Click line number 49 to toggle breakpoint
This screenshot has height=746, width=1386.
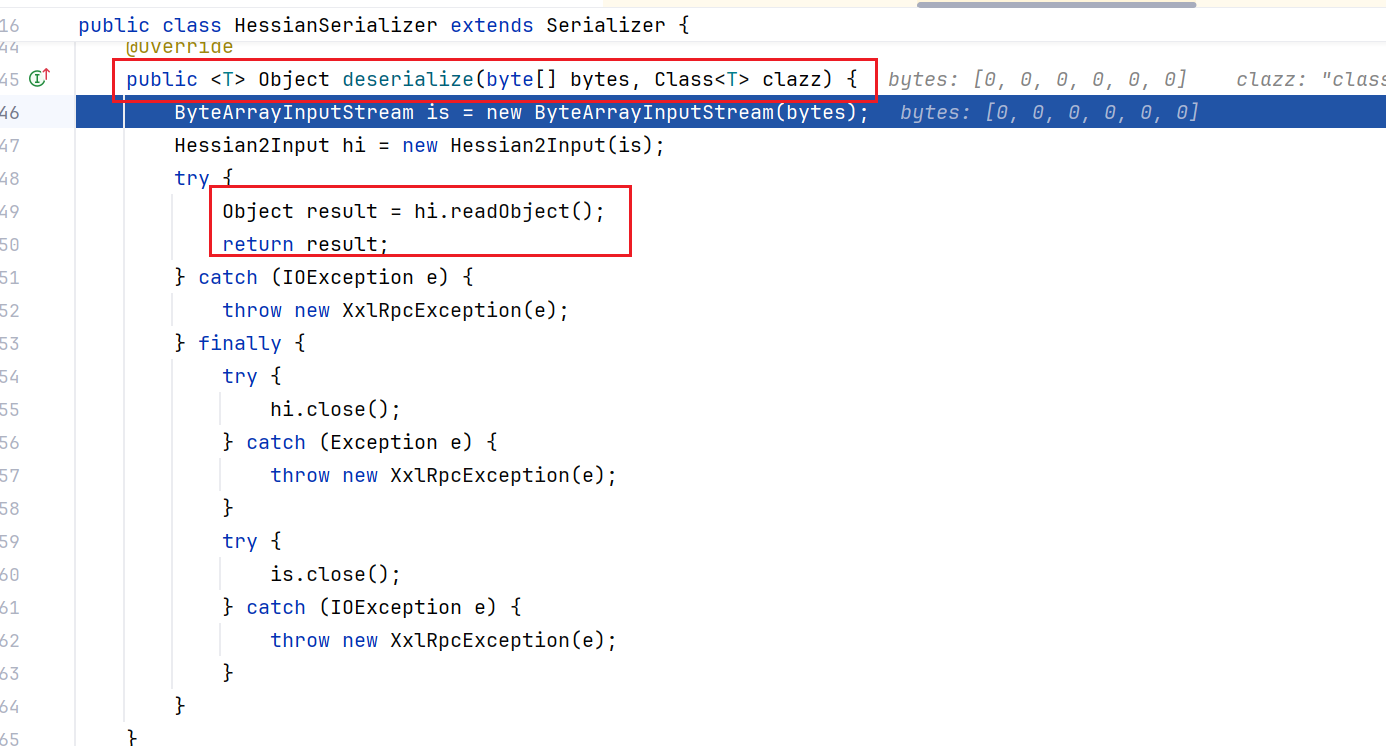[10, 211]
